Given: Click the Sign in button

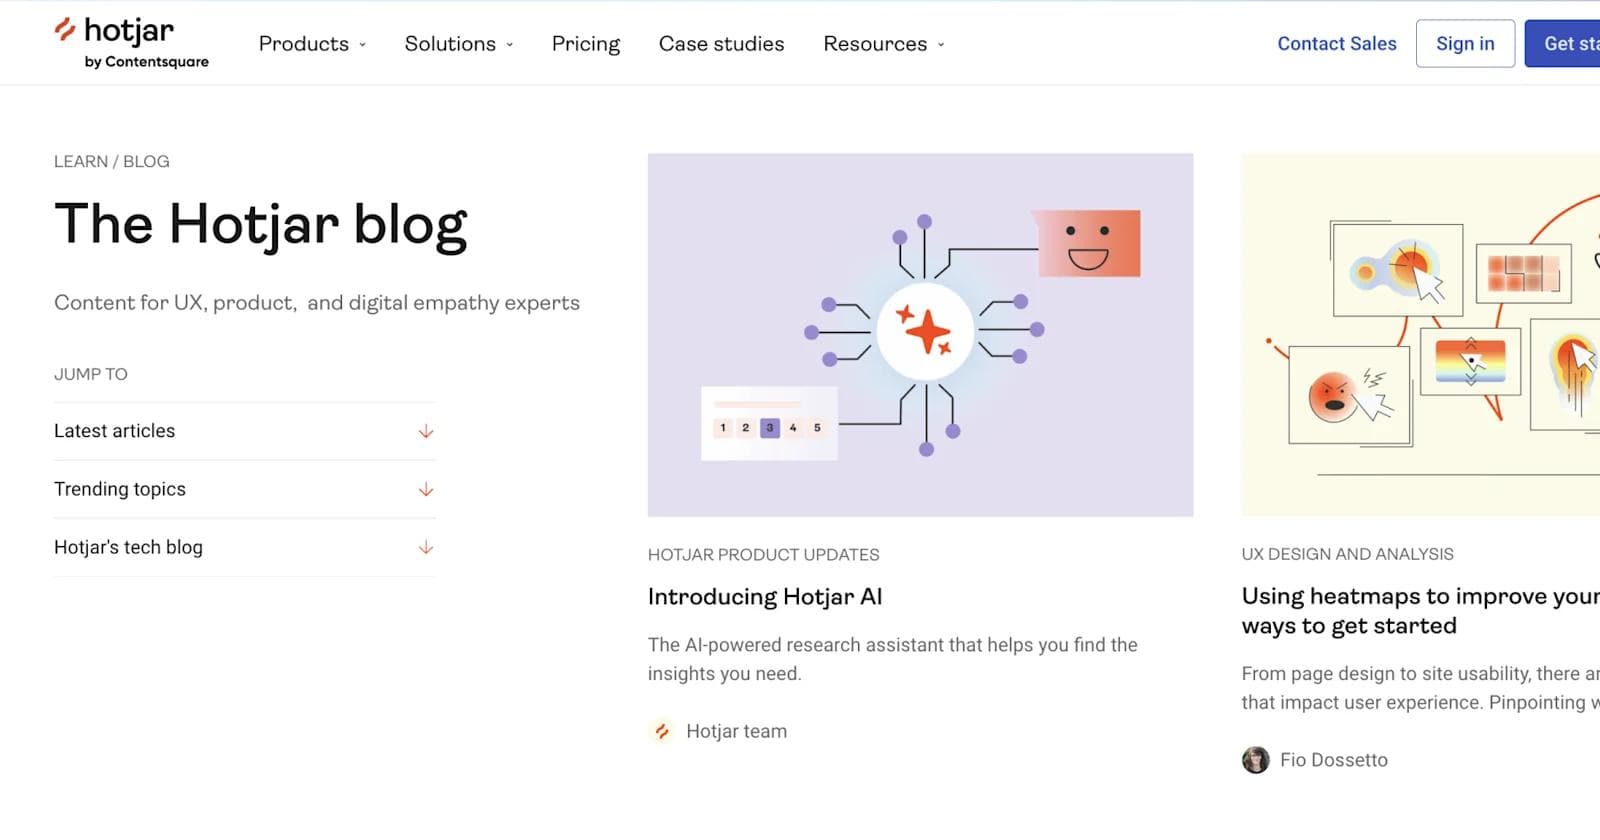Looking at the screenshot, I should [x=1464, y=43].
